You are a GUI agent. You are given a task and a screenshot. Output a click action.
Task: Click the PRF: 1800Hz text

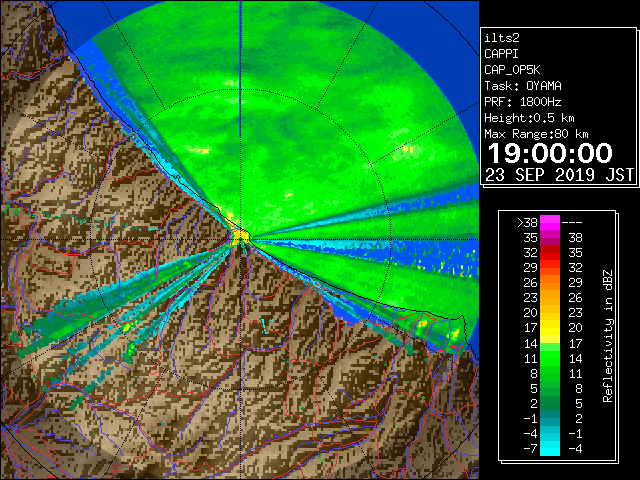(523, 102)
